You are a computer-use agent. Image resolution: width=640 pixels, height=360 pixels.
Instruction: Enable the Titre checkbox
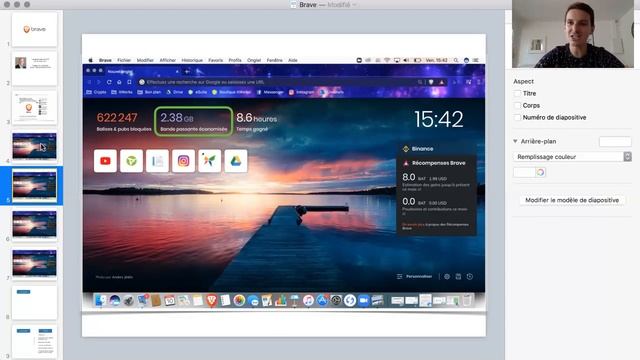[518, 93]
